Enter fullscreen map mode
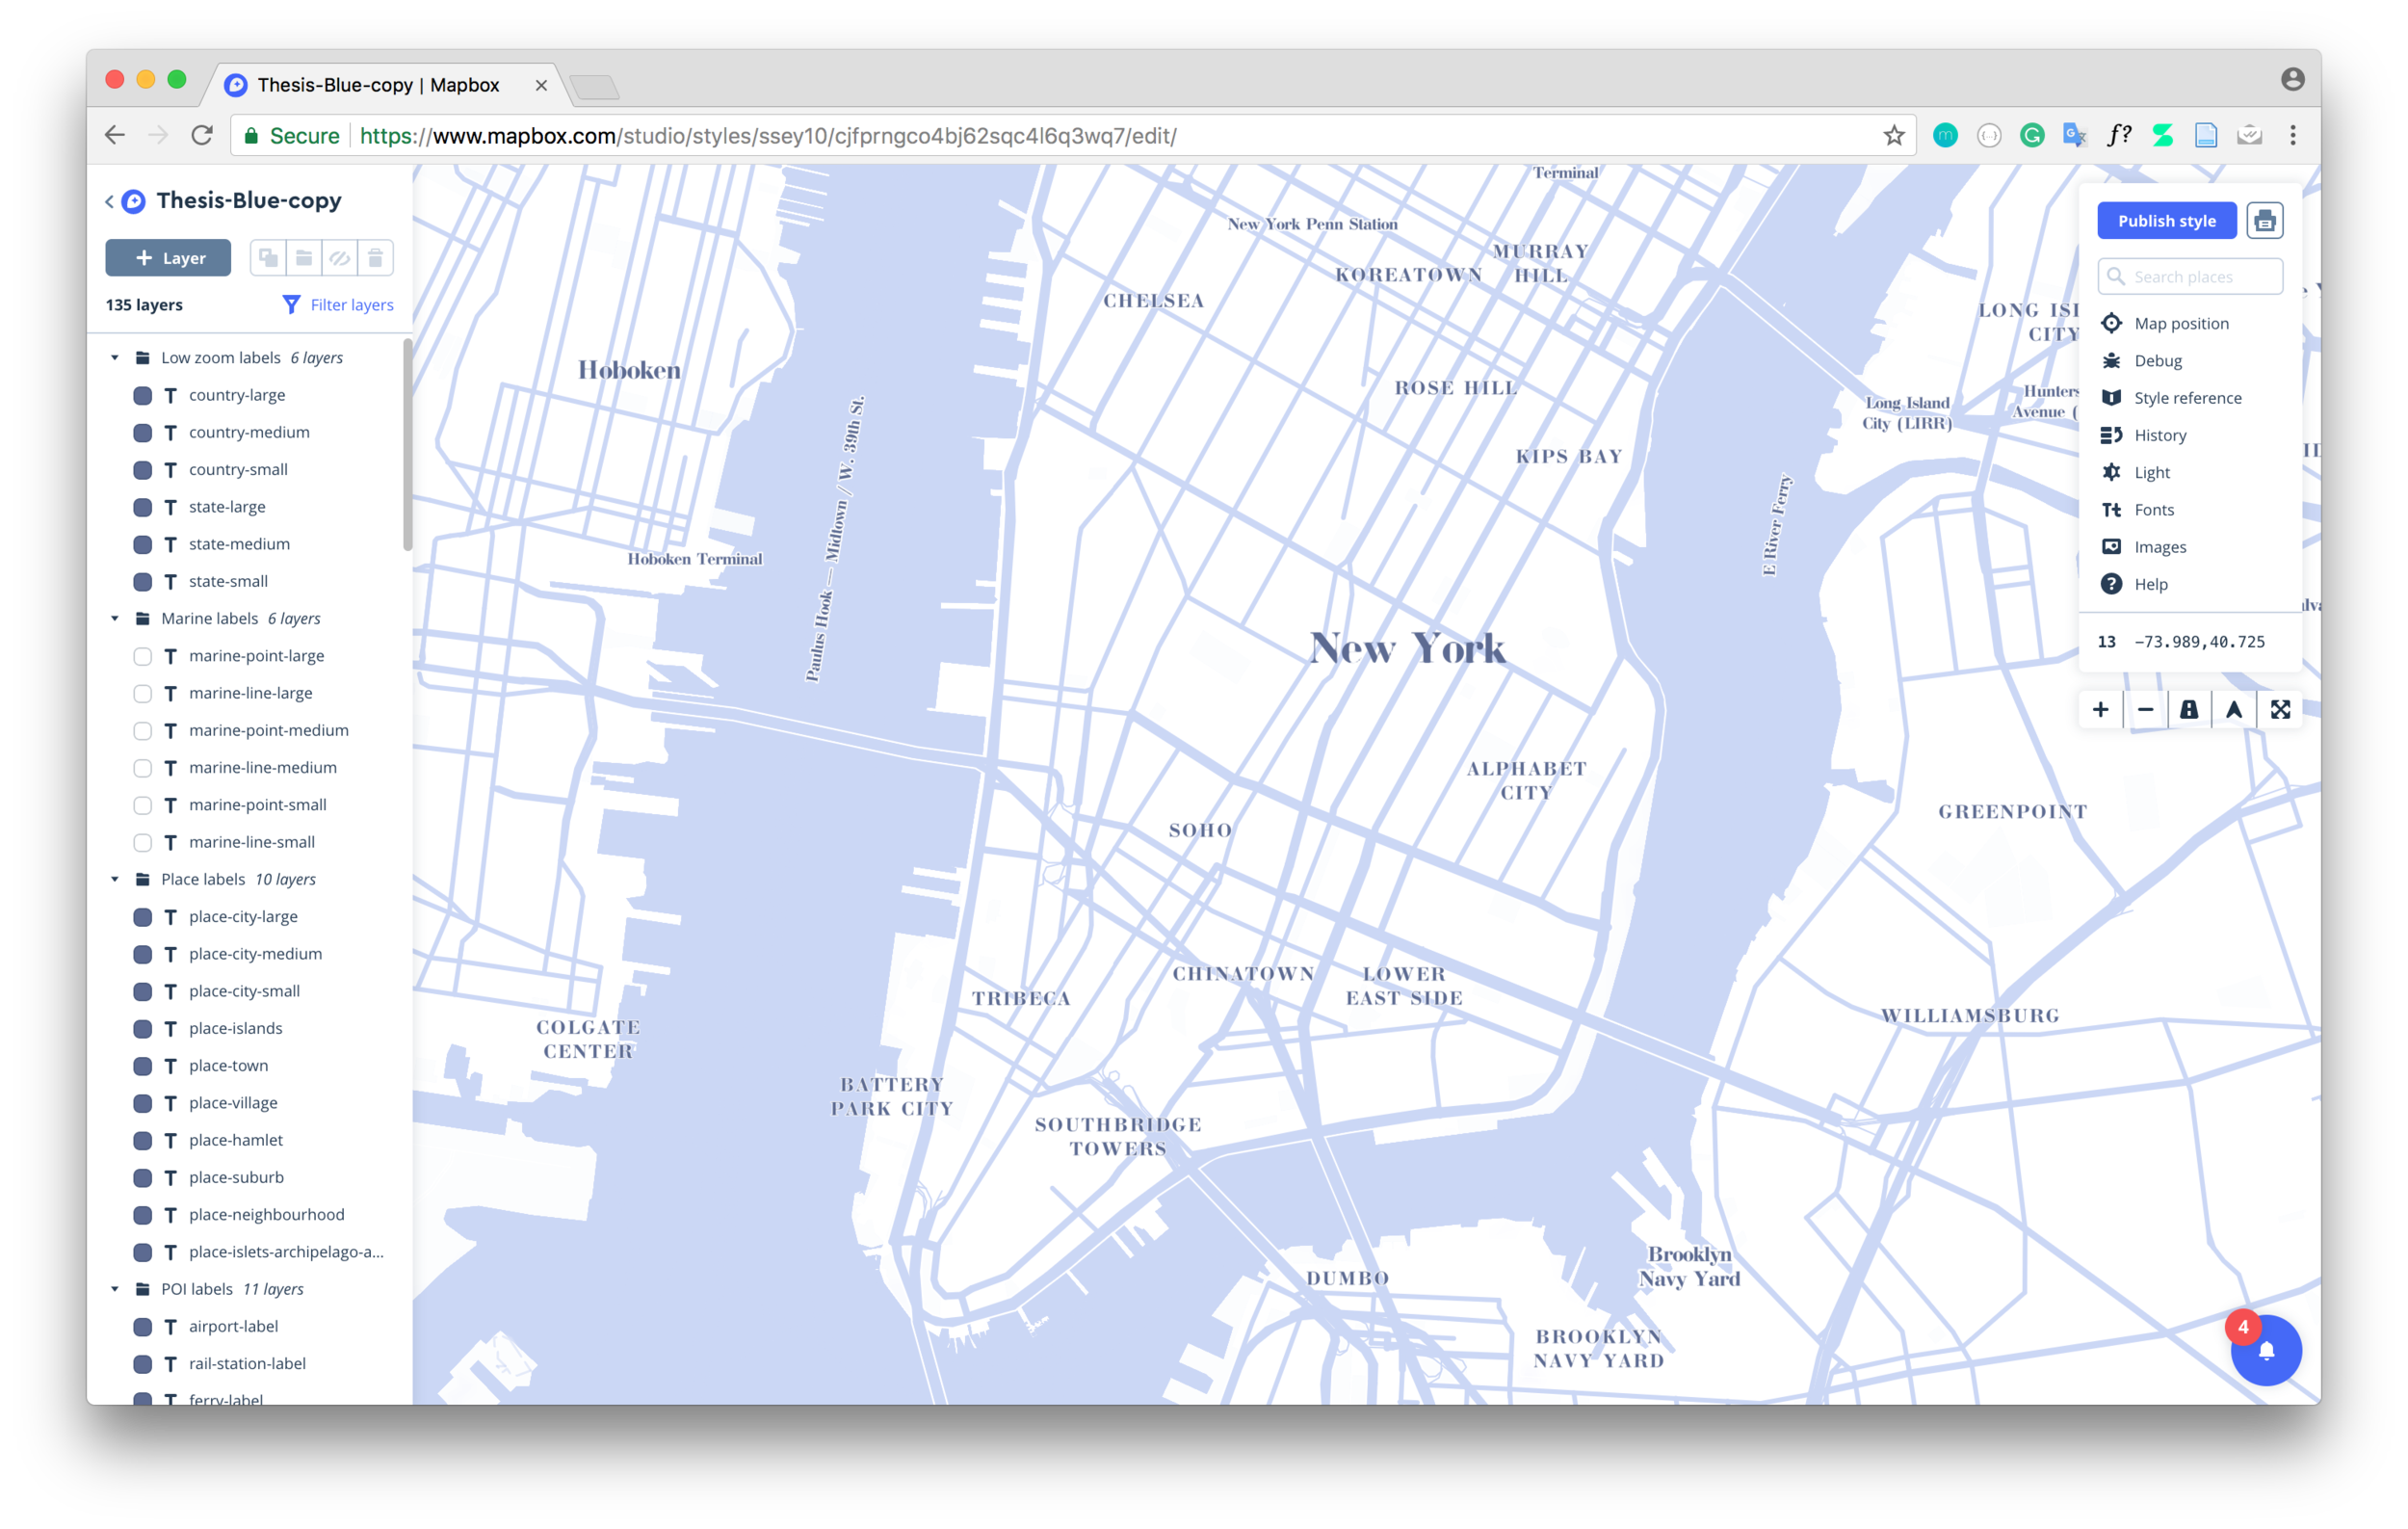2408x1529 pixels. (x=2280, y=709)
